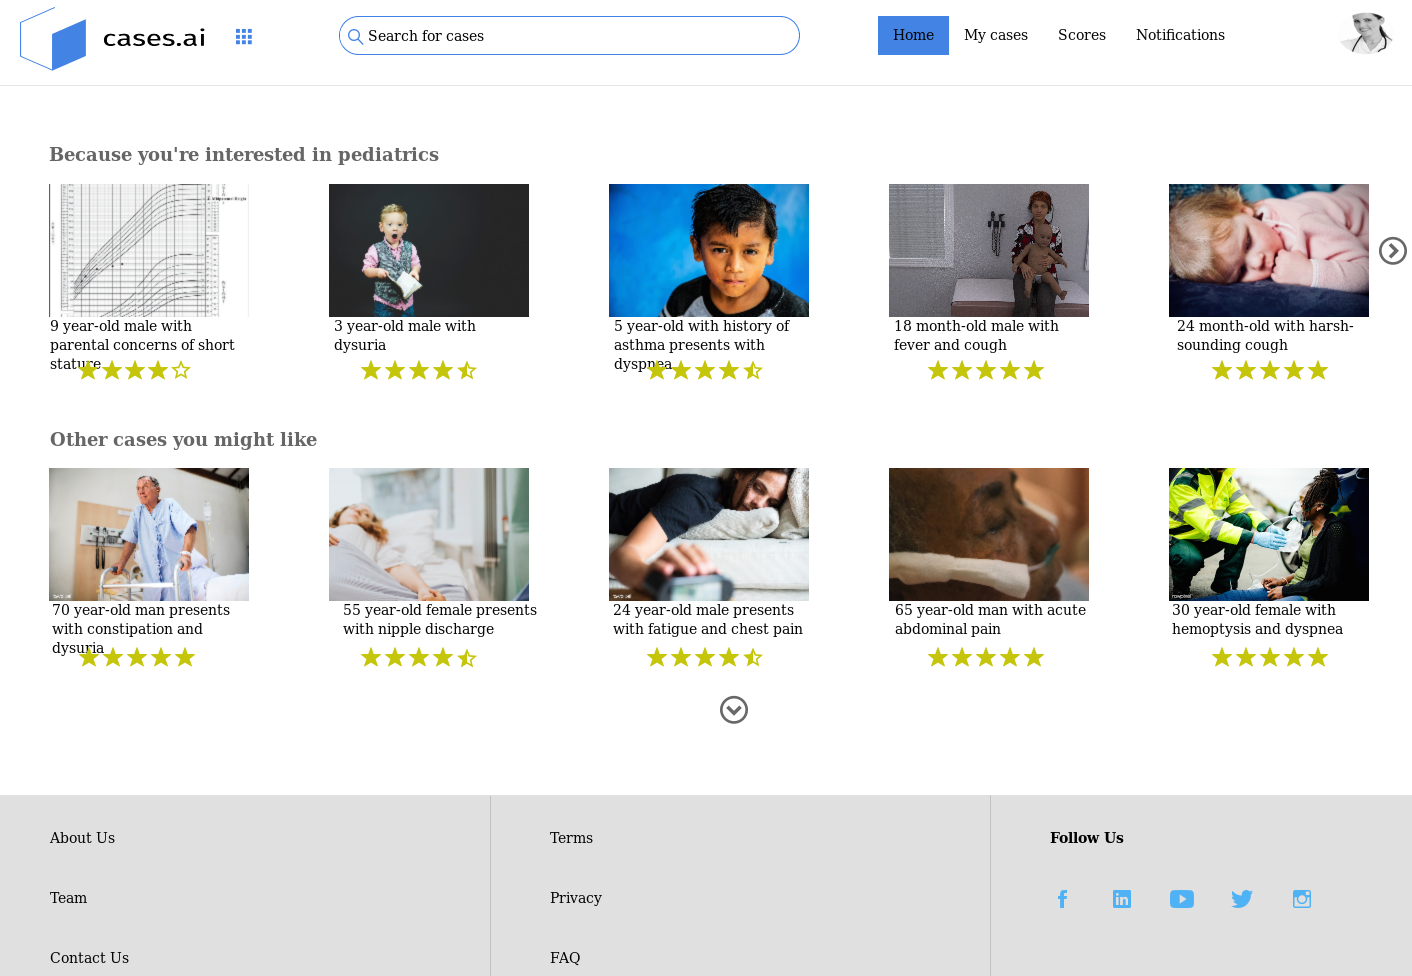Click '24 year-old male presents with fatigue' title

(708, 620)
